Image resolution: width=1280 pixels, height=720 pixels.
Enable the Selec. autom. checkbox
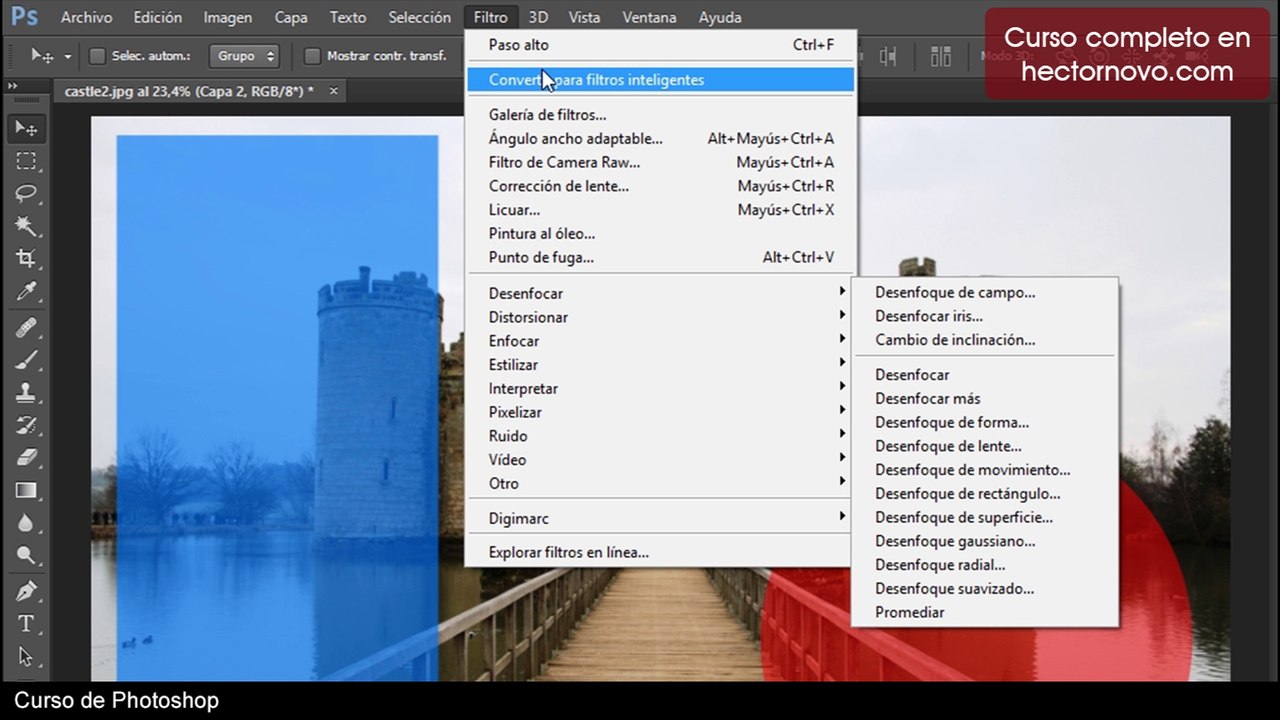click(97, 56)
